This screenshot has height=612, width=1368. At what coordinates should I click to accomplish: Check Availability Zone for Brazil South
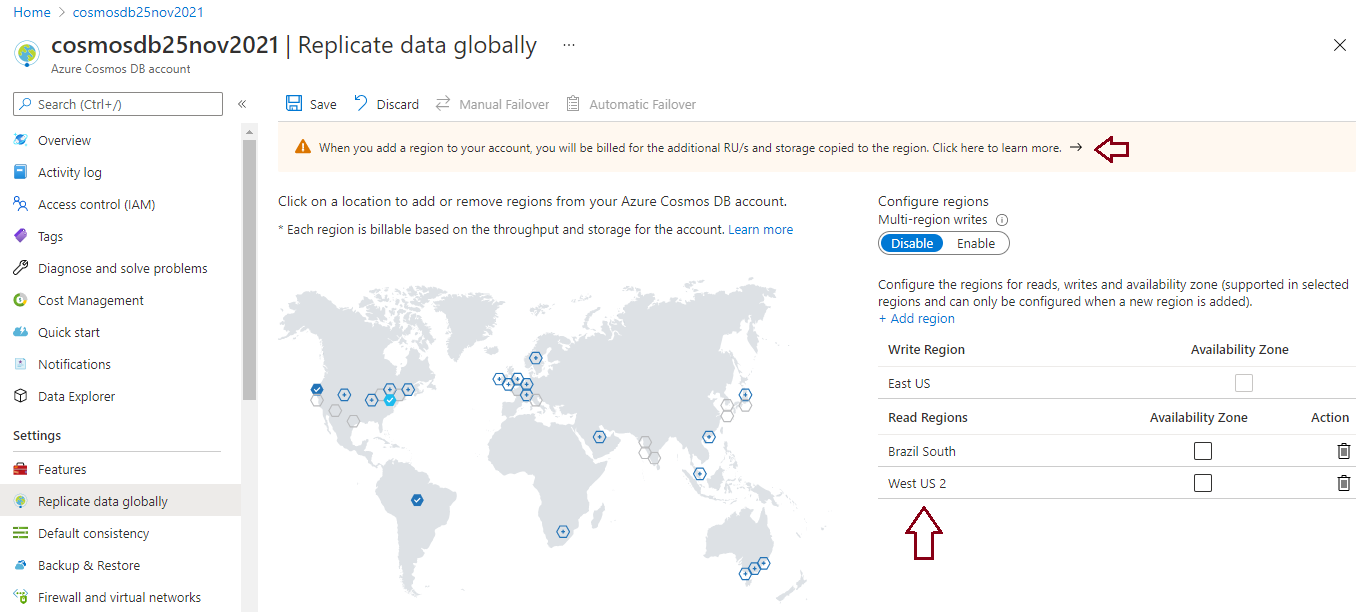(1203, 451)
